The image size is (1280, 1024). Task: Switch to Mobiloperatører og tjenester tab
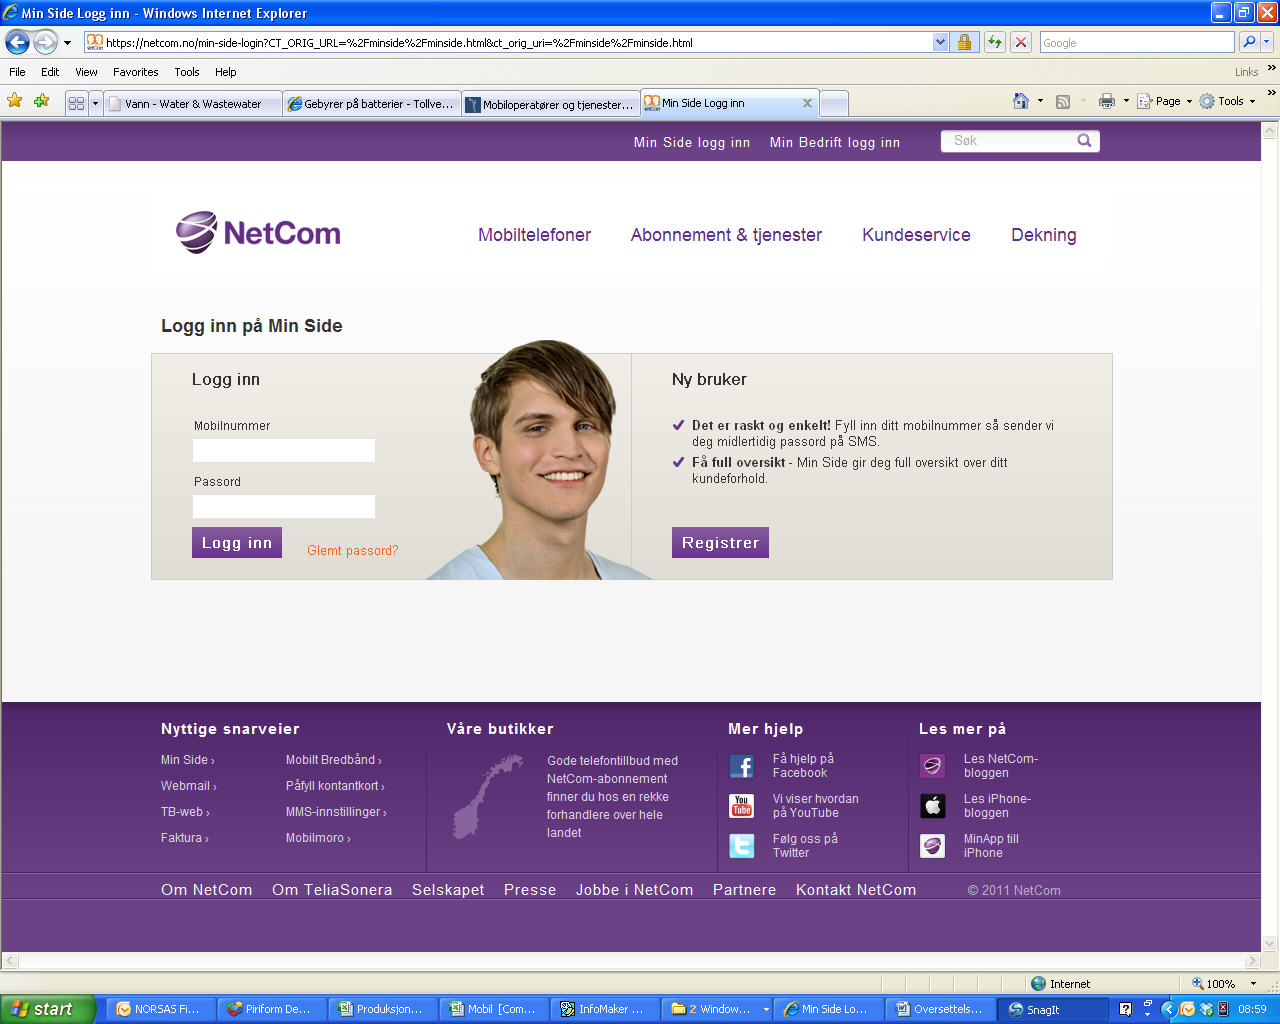(x=551, y=103)
